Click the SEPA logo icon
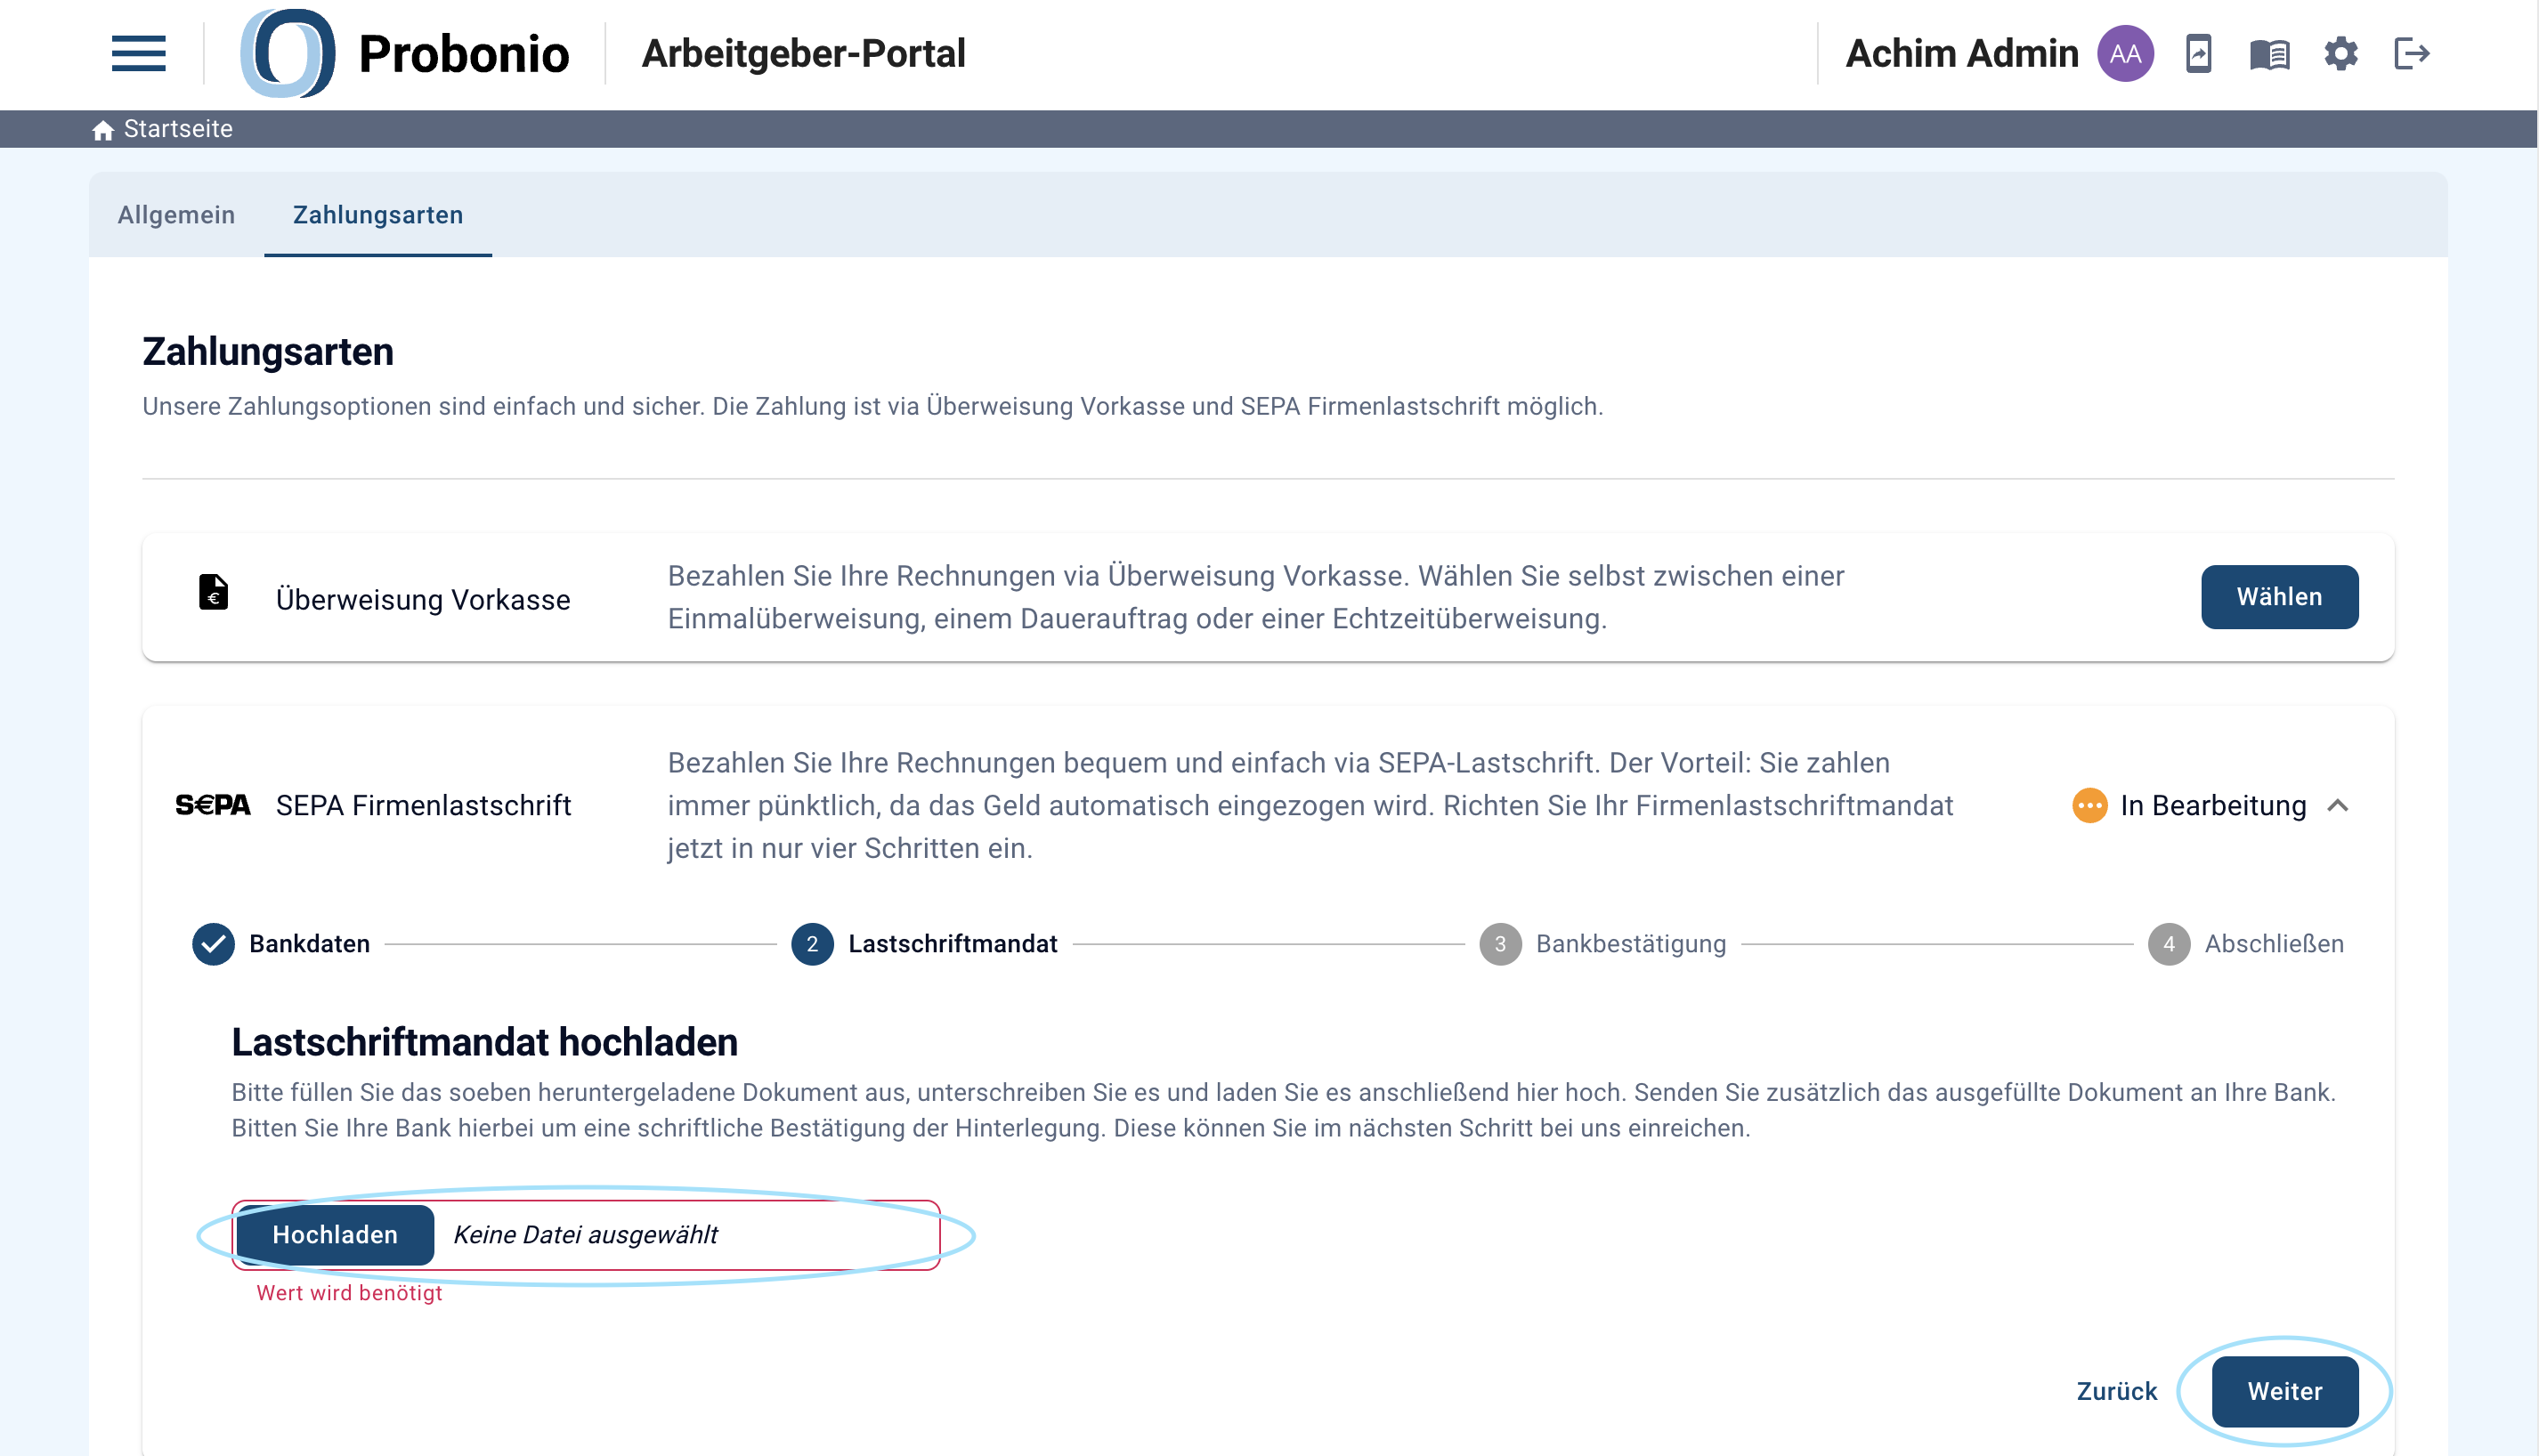This screenshot has width=2539, height=1456. tap(213, 806)
